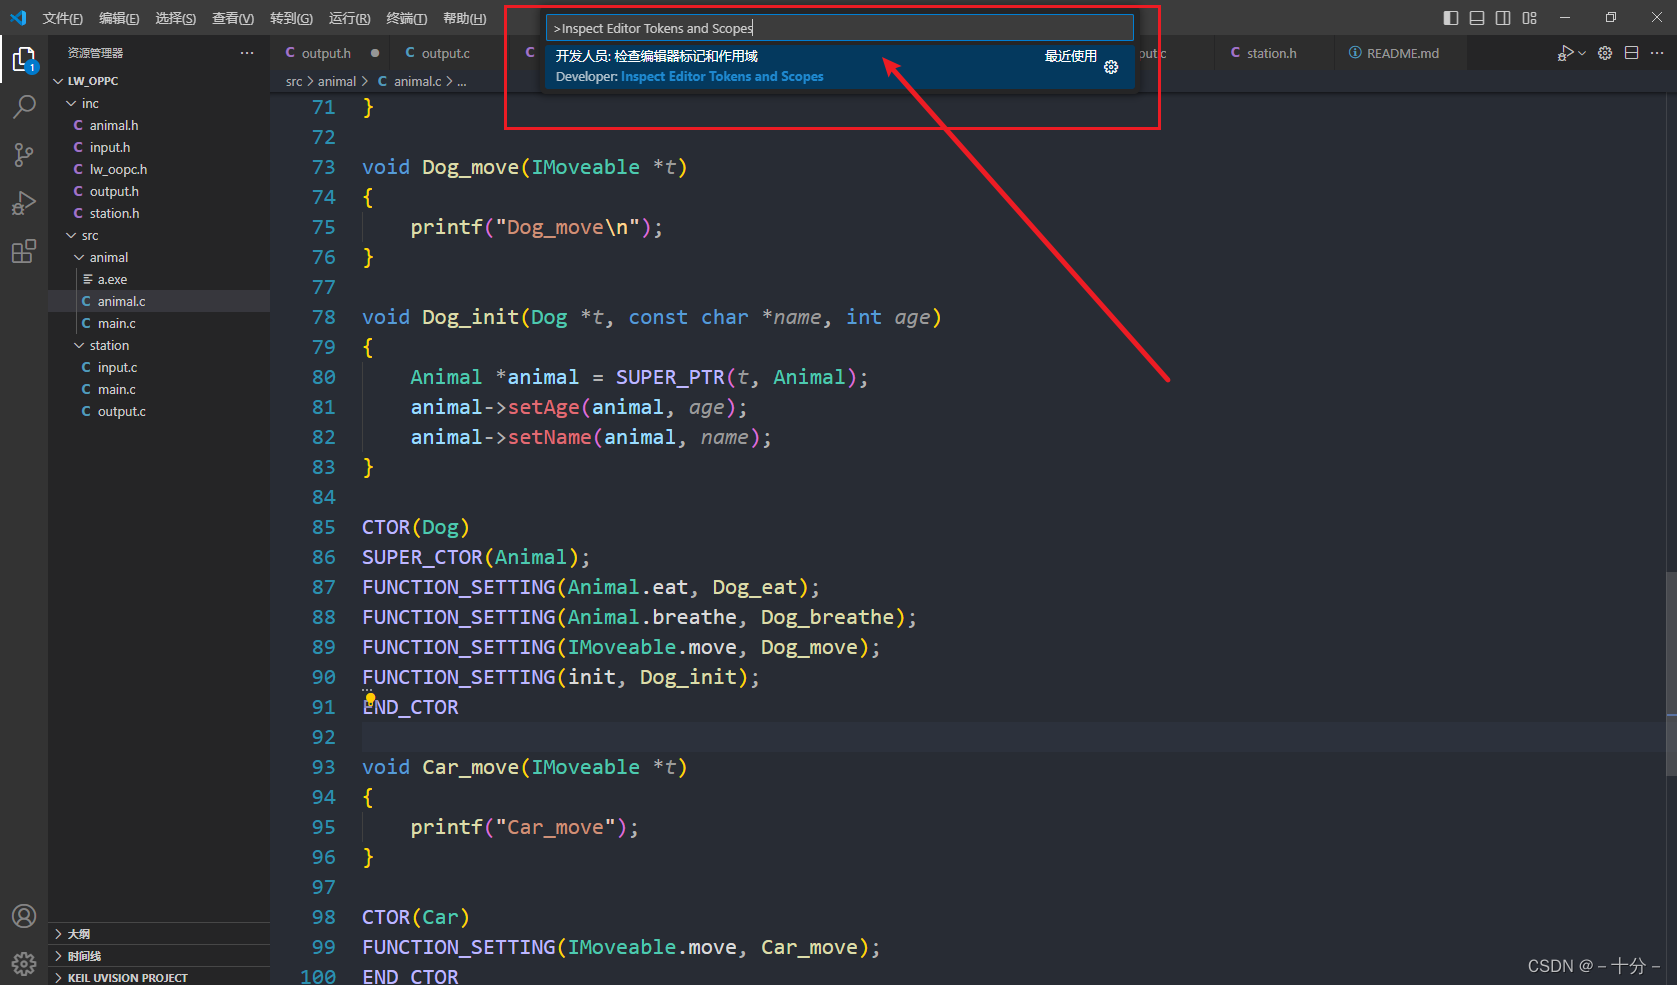Open input.h in explorer
Screen dimensions: 1677x985
(x=160, y=147)
